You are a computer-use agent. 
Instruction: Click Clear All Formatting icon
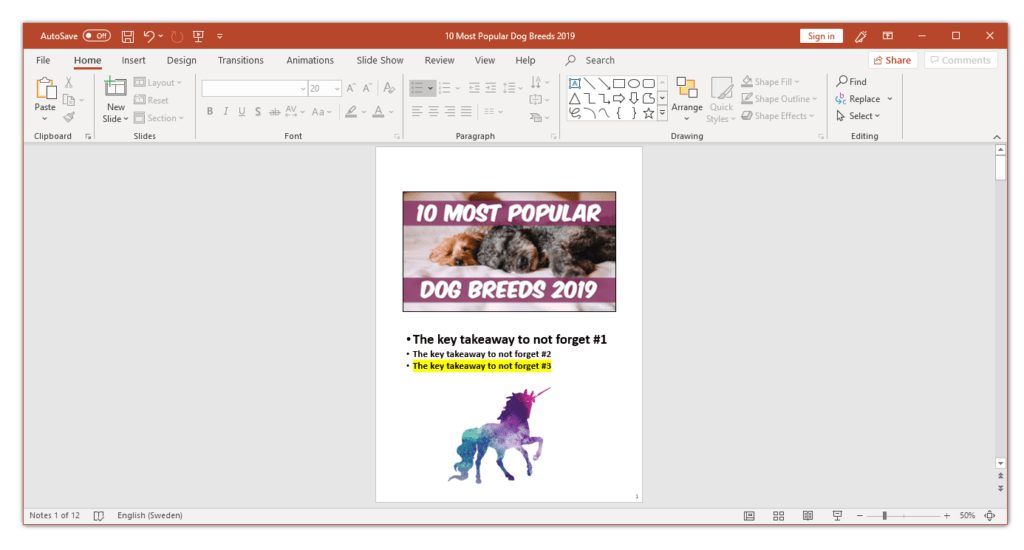point(389,88)
